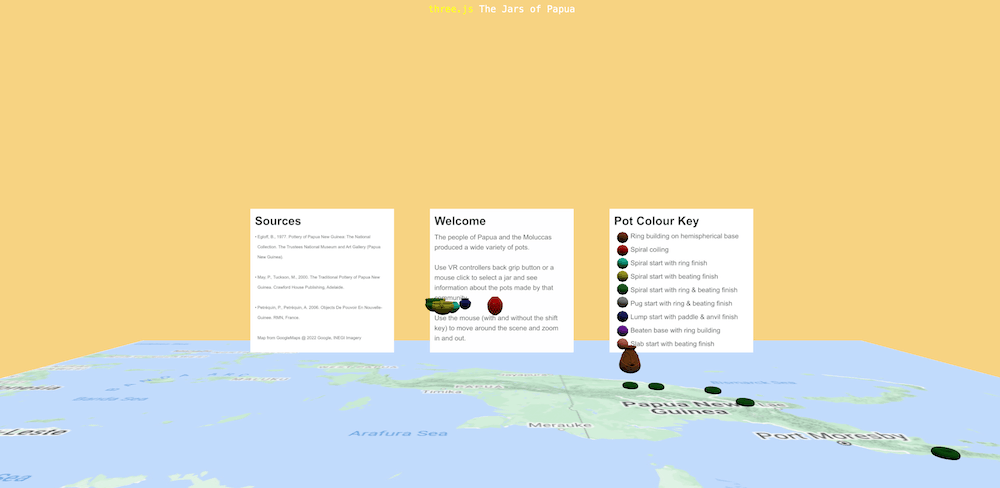Click the "Lump start with paddle & anvil finish" label
Screen dimensions: 1000x488
coord(684,317)
